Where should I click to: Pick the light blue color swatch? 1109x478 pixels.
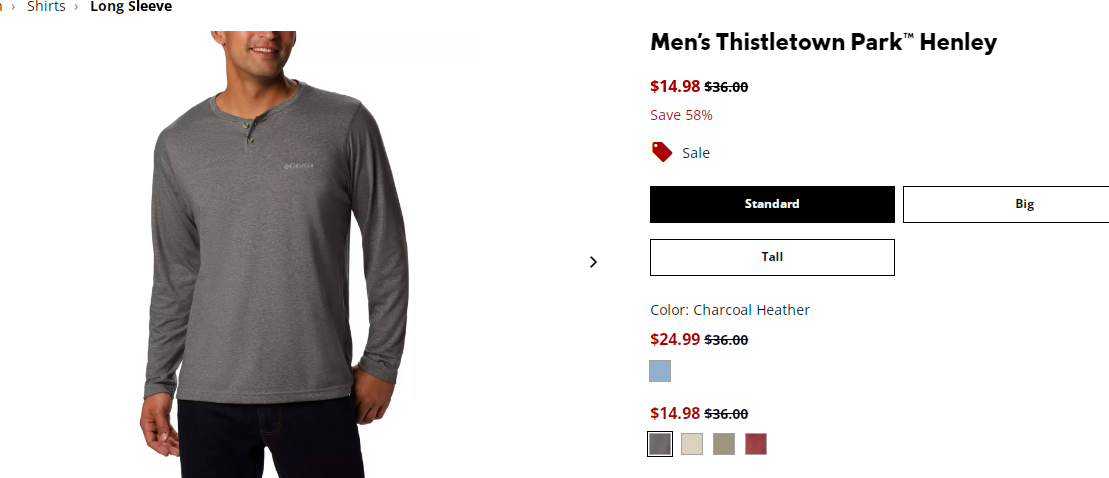pos(660,371)
